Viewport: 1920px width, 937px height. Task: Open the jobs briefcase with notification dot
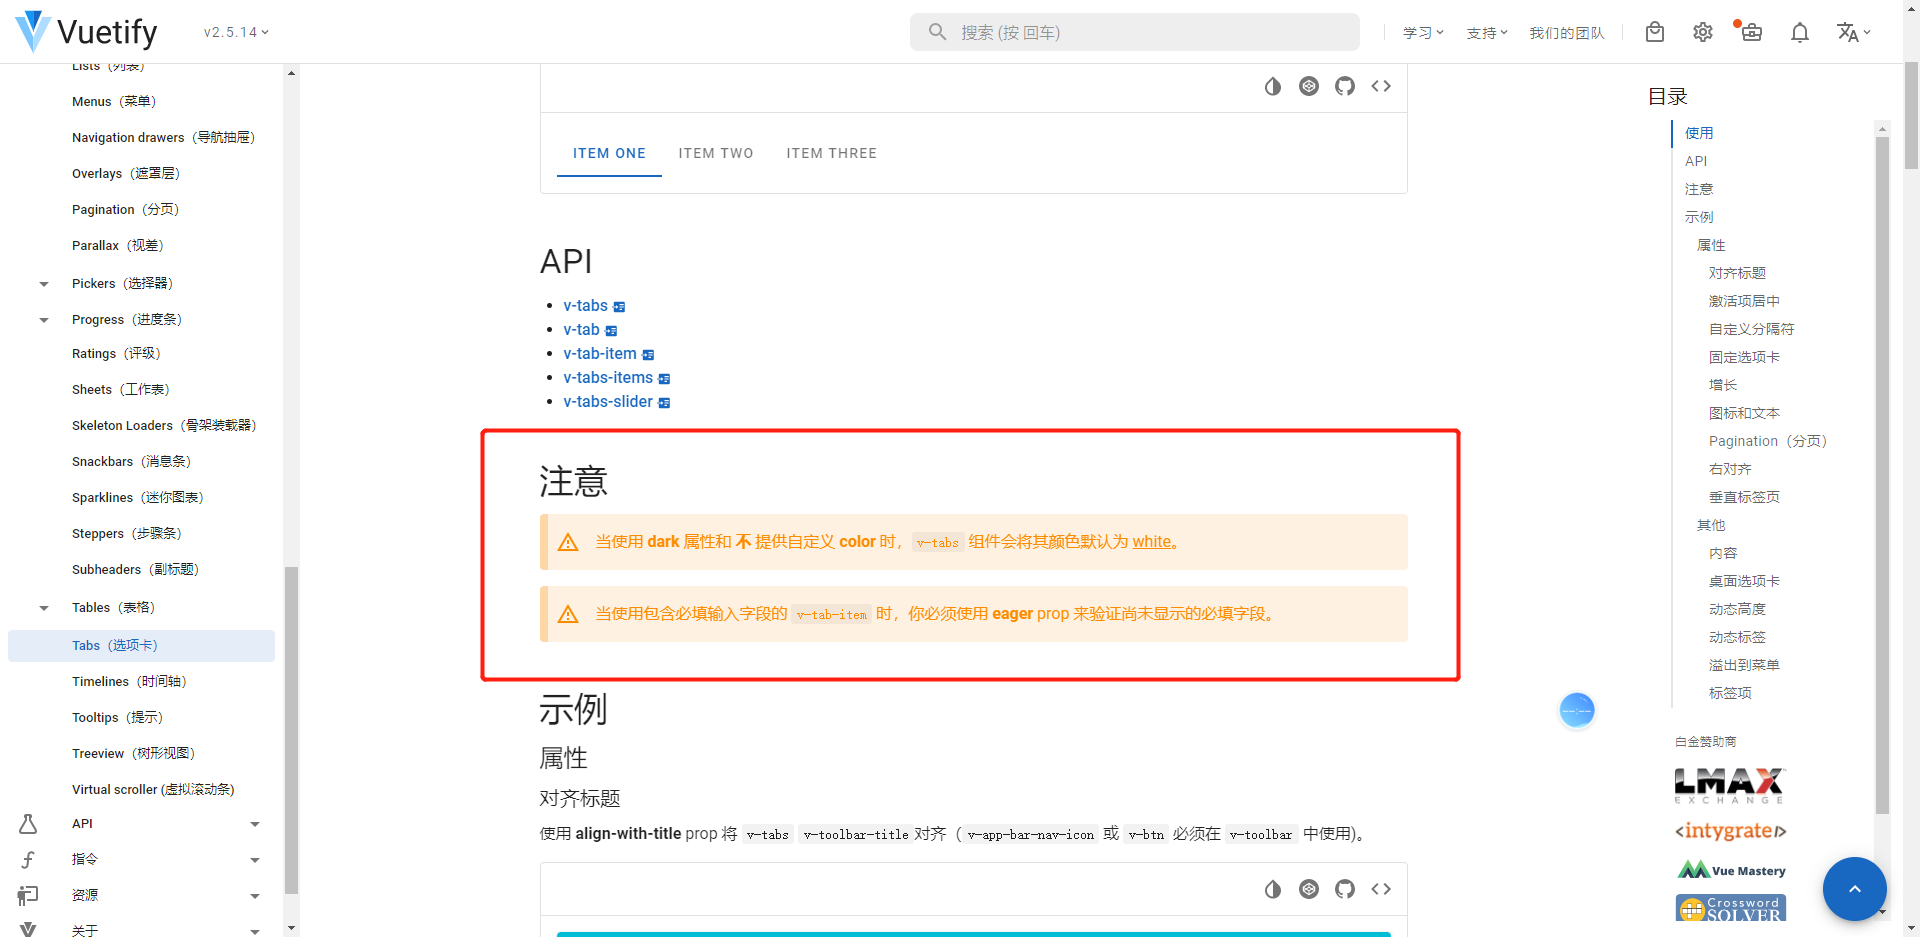(1751, 32)
